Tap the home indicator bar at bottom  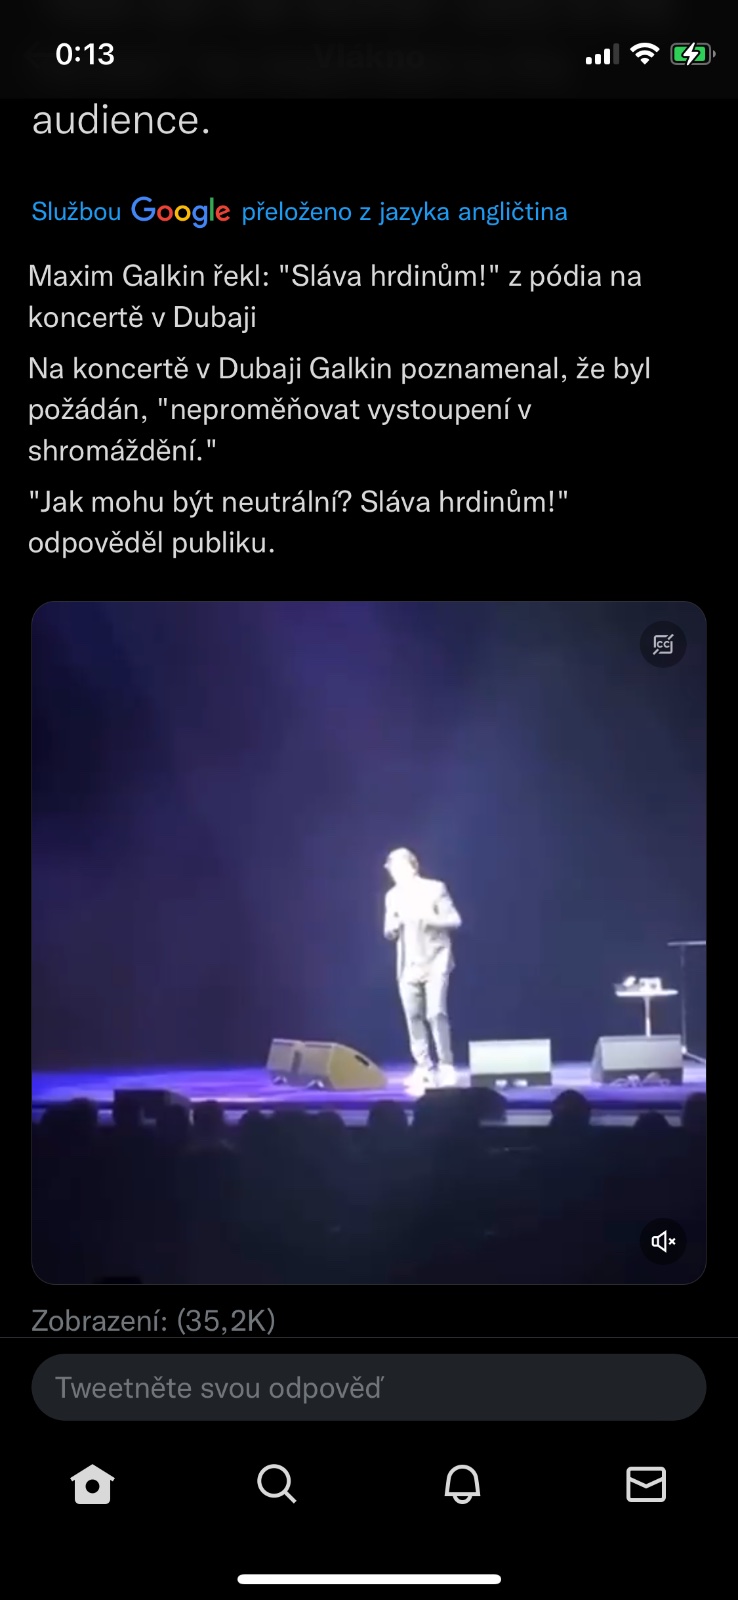(369, 1579)
